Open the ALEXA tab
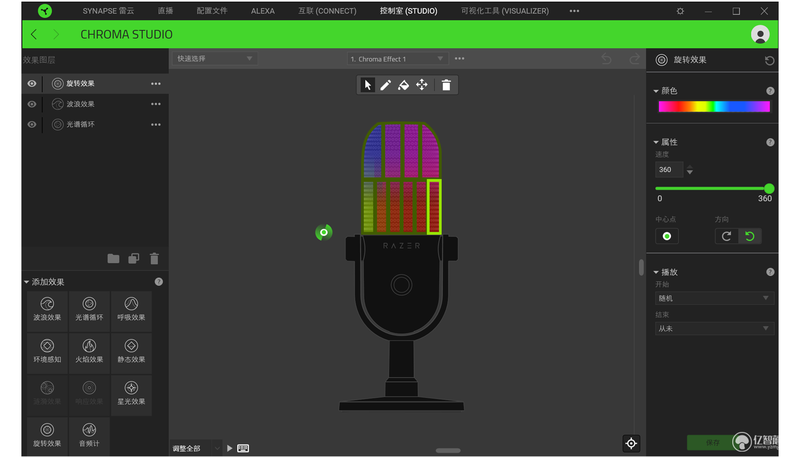The image size is (800, 457). (263, 11)
